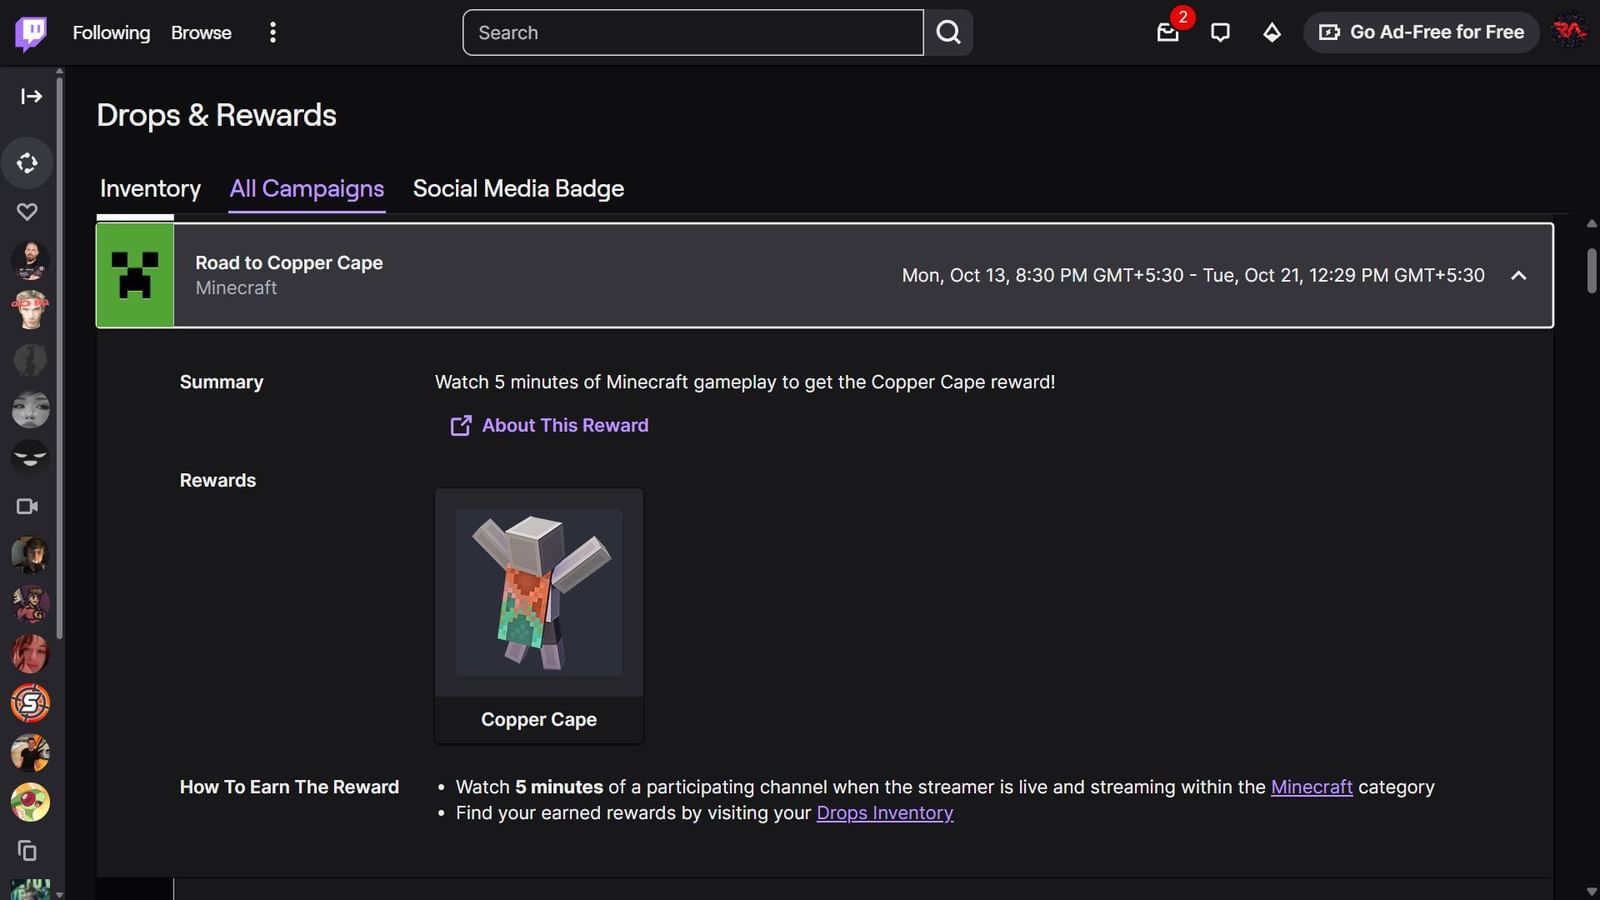1600x900 pixels.
Task: Open the notifications inbox icon
Action: (1168, 33)
